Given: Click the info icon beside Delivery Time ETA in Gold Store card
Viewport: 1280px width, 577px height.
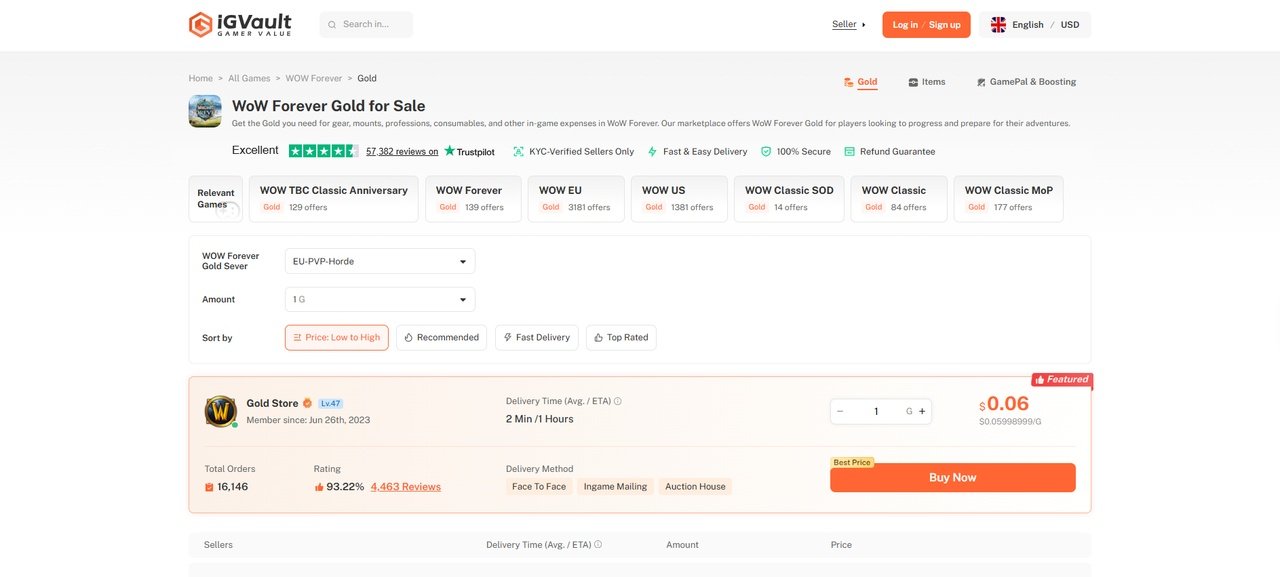Looking at the screenshot, I should coord(617,401).
